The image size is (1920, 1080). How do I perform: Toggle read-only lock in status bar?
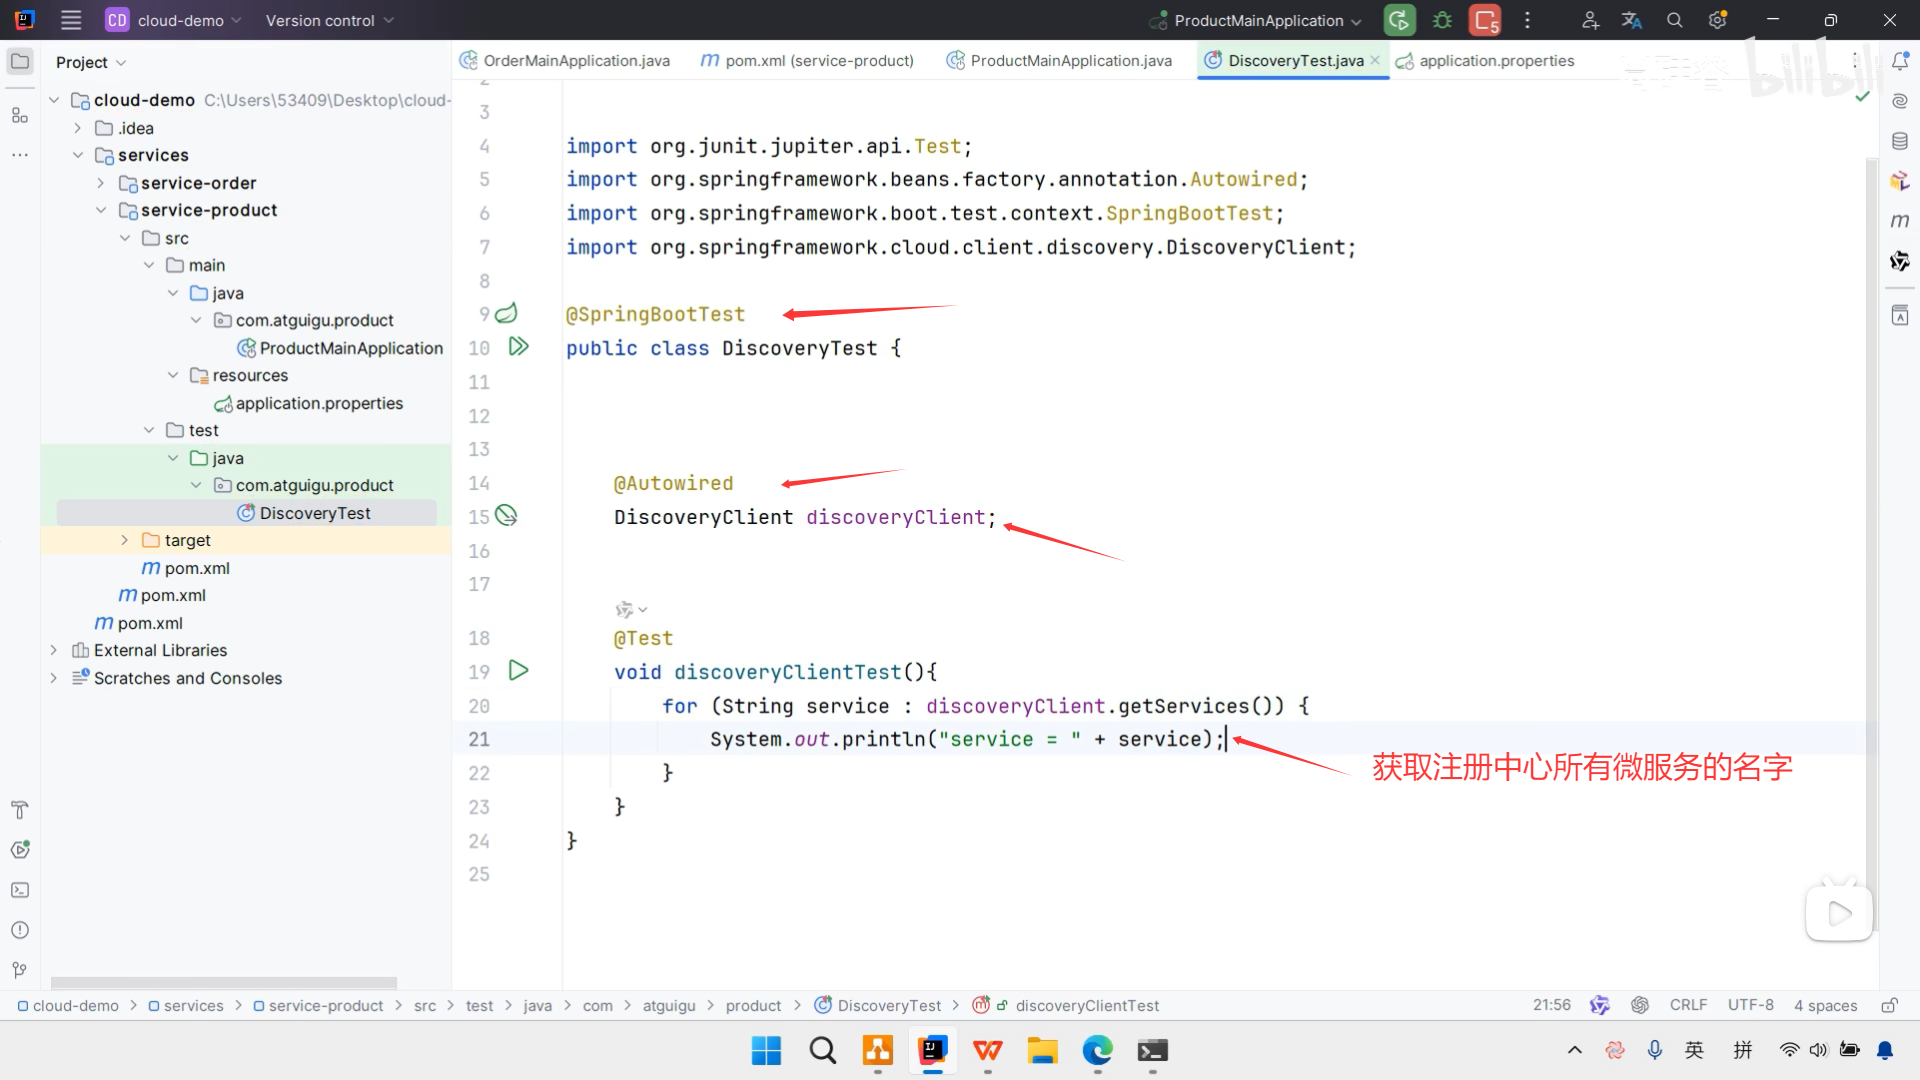(1889, 1005)
